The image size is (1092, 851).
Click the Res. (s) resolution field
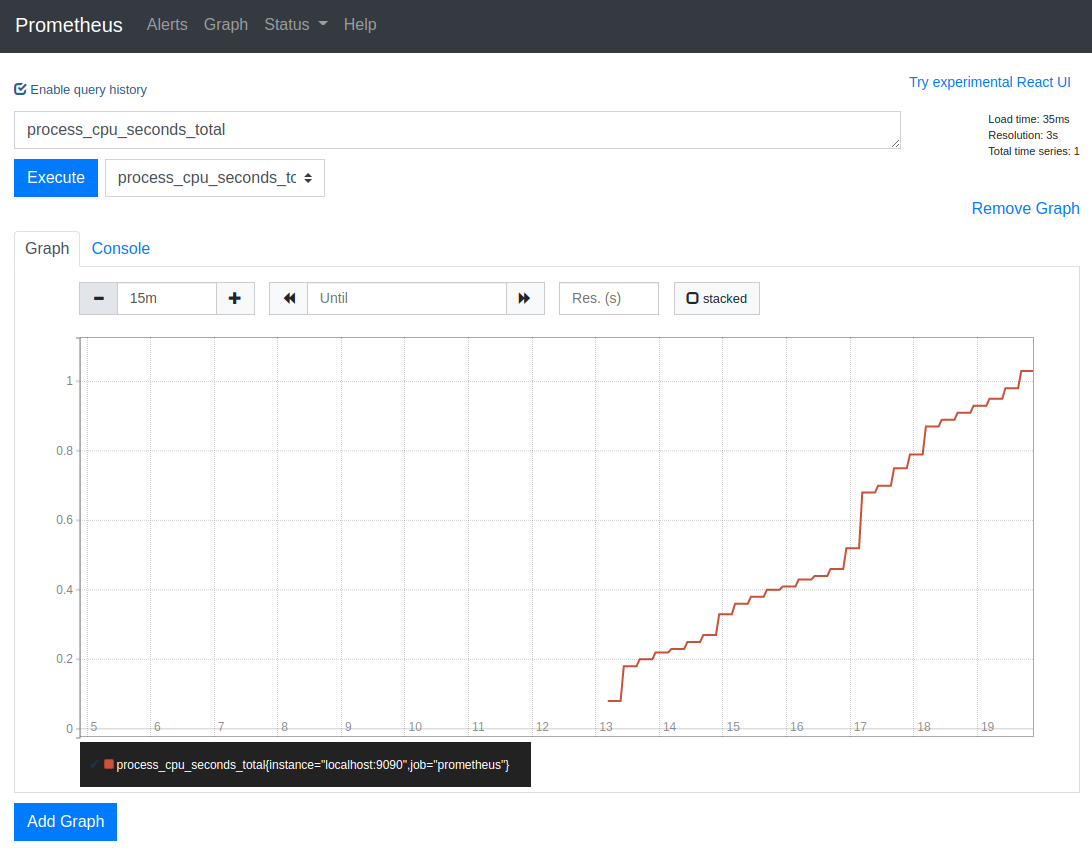pyautogui.click(x=609, y=298)
